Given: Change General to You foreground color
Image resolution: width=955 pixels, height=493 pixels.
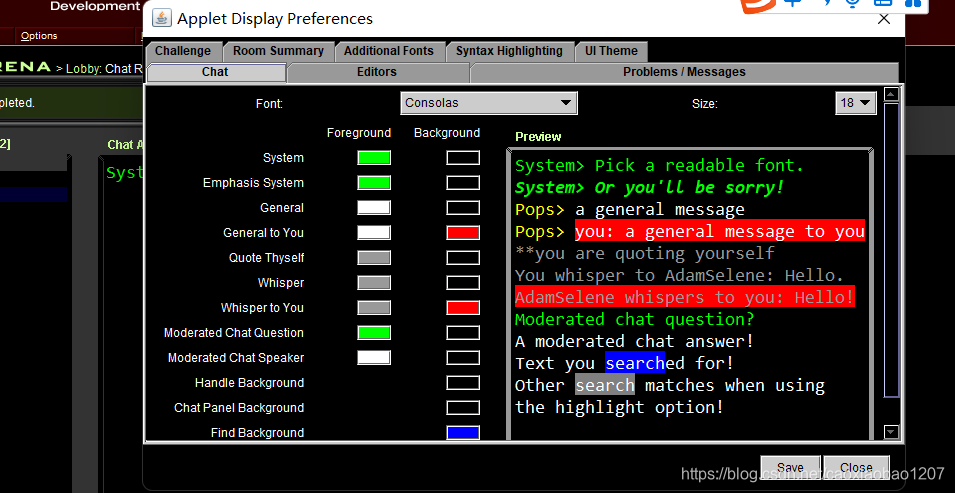Looking at the screenshot, I should [x=374, y=233].
